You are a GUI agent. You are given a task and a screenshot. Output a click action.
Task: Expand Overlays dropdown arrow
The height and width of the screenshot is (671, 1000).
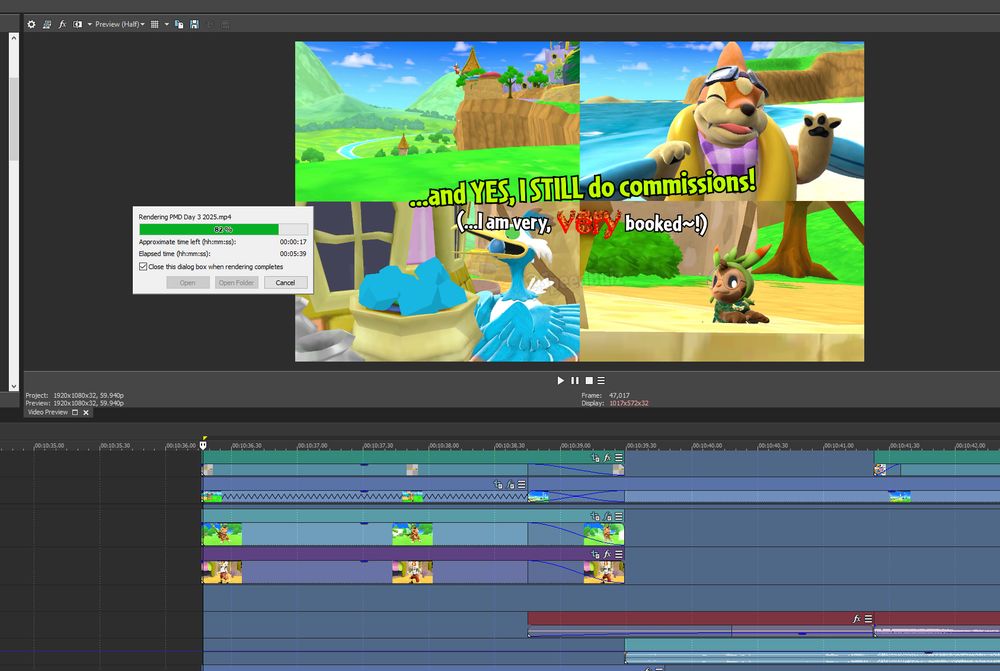tap(166, 24)
